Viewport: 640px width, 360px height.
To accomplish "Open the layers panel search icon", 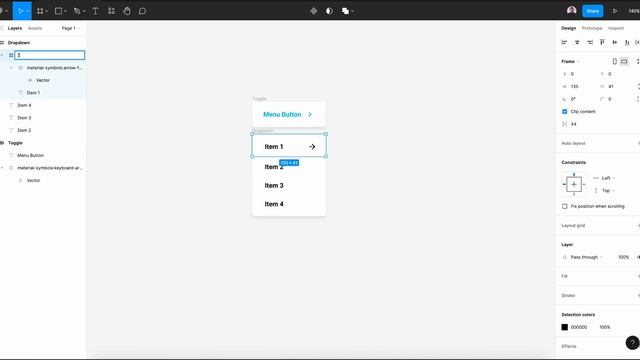I will tap(2, 28).
